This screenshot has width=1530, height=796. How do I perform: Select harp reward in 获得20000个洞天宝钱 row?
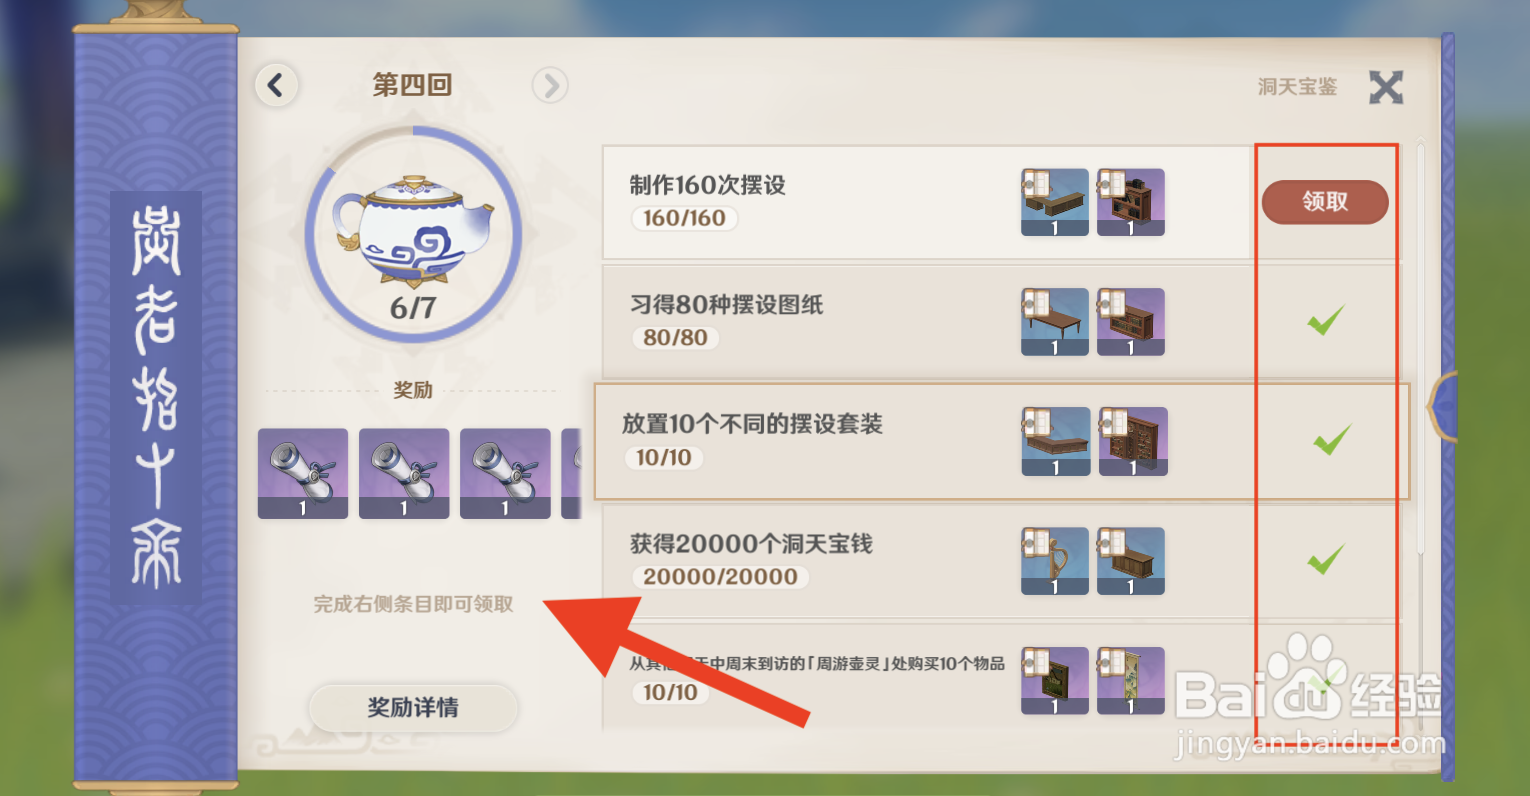[x=1055, y=561]
